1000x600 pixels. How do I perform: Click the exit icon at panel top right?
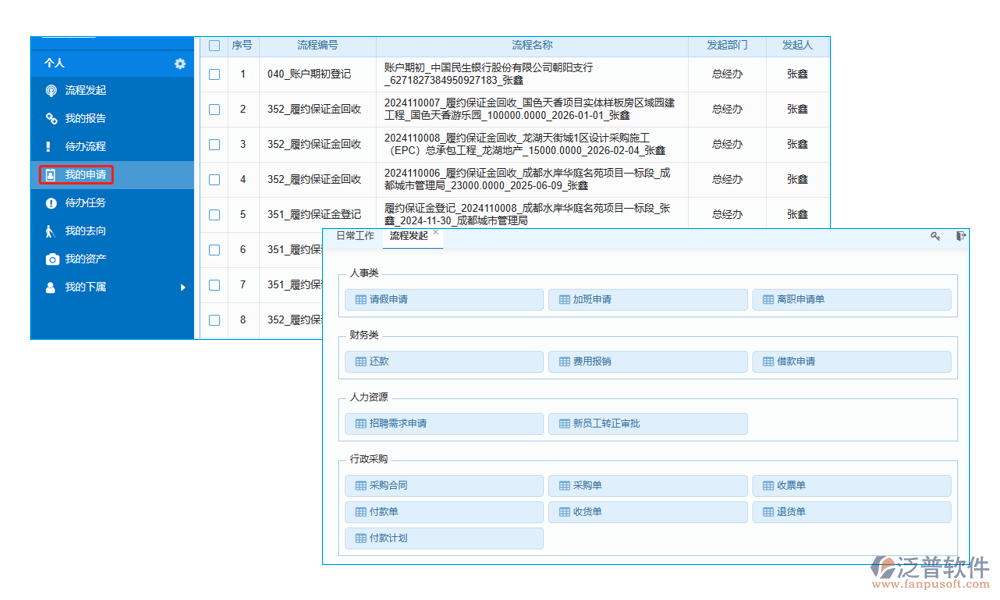(x=961, y=237)
